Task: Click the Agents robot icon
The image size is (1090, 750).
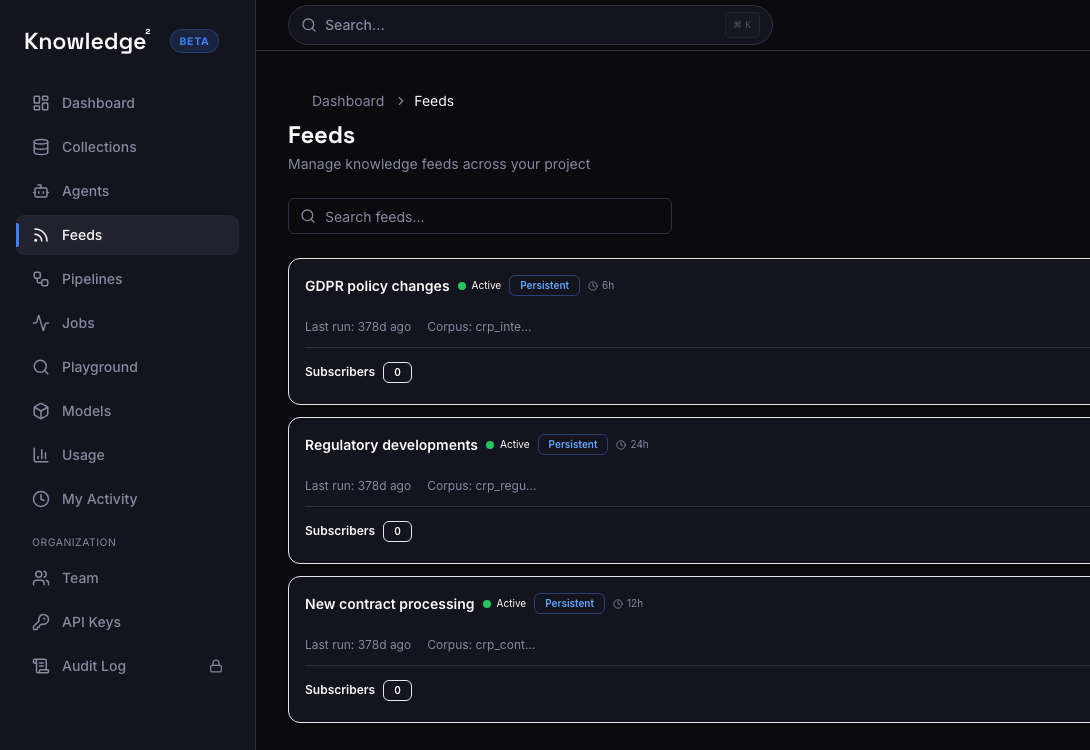Action: (40, 191)
